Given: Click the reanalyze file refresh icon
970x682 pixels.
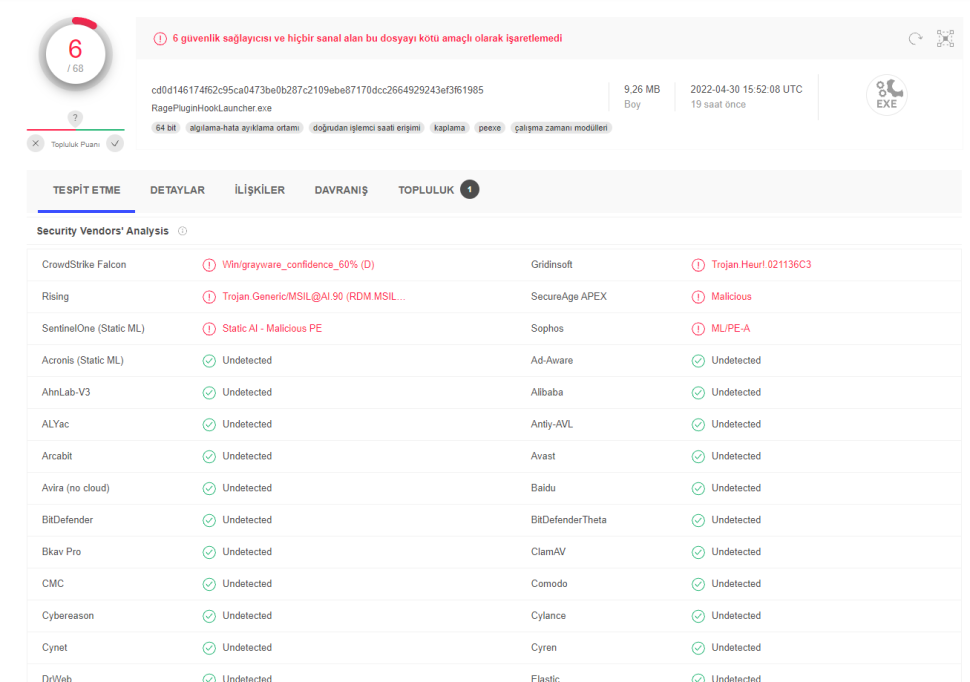Looking at the screenshot, I should (914, 39).
